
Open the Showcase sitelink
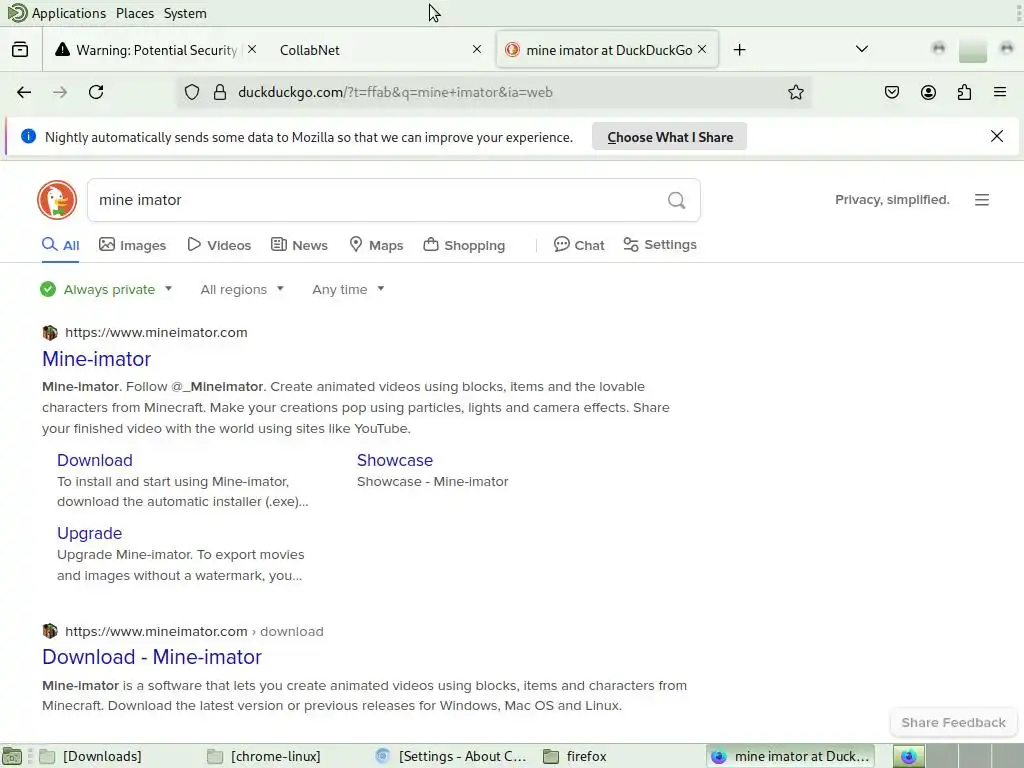394,460
